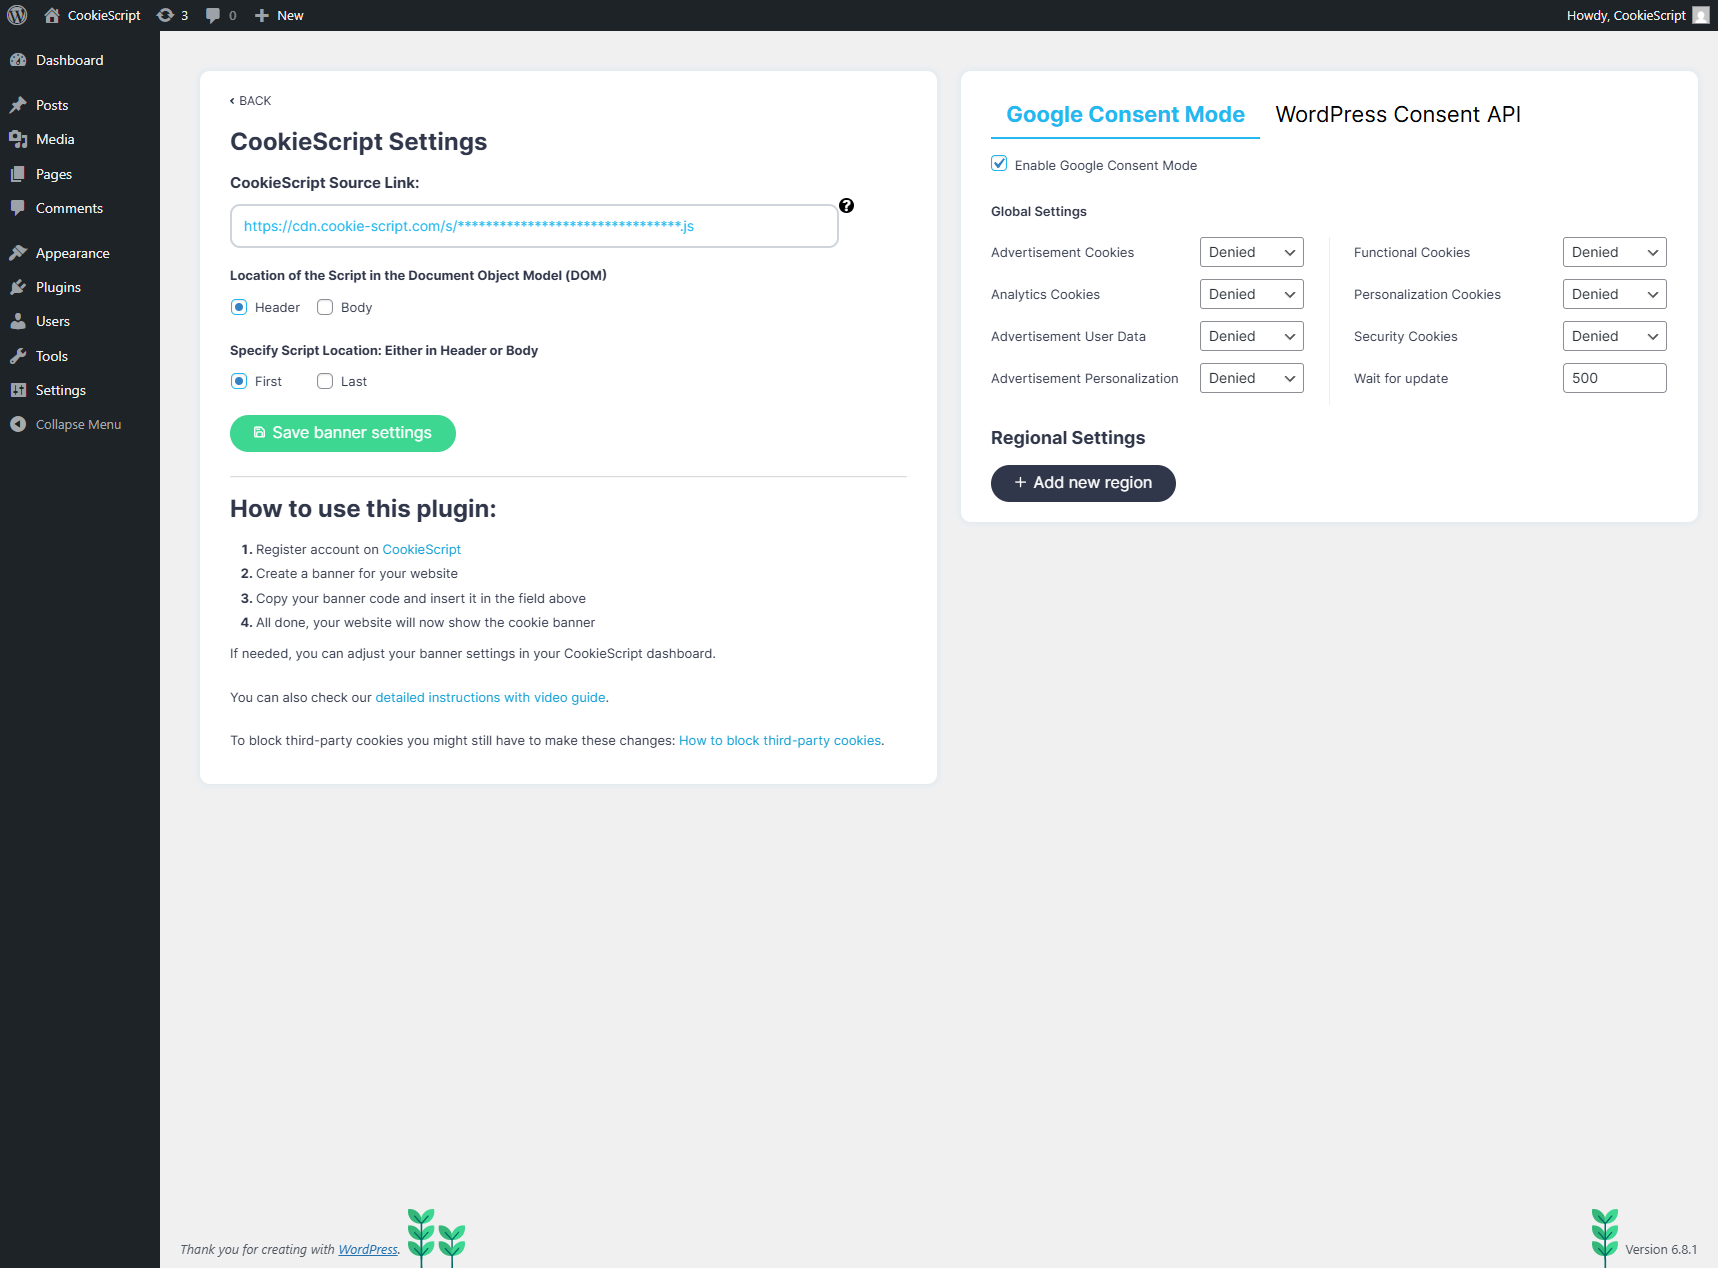The image size is (1718, 1268).
Task: Open Plugins from the sidebar
Action: click(x=58, y=287)
